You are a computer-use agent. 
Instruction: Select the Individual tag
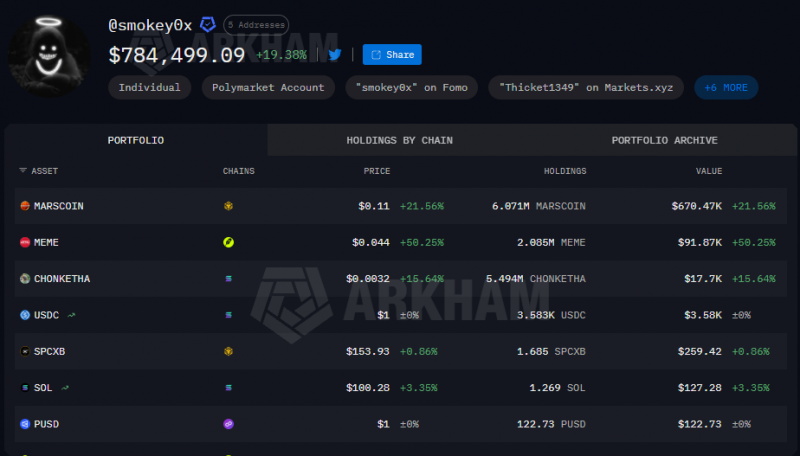pyautogui.click(x=149, y=87)
